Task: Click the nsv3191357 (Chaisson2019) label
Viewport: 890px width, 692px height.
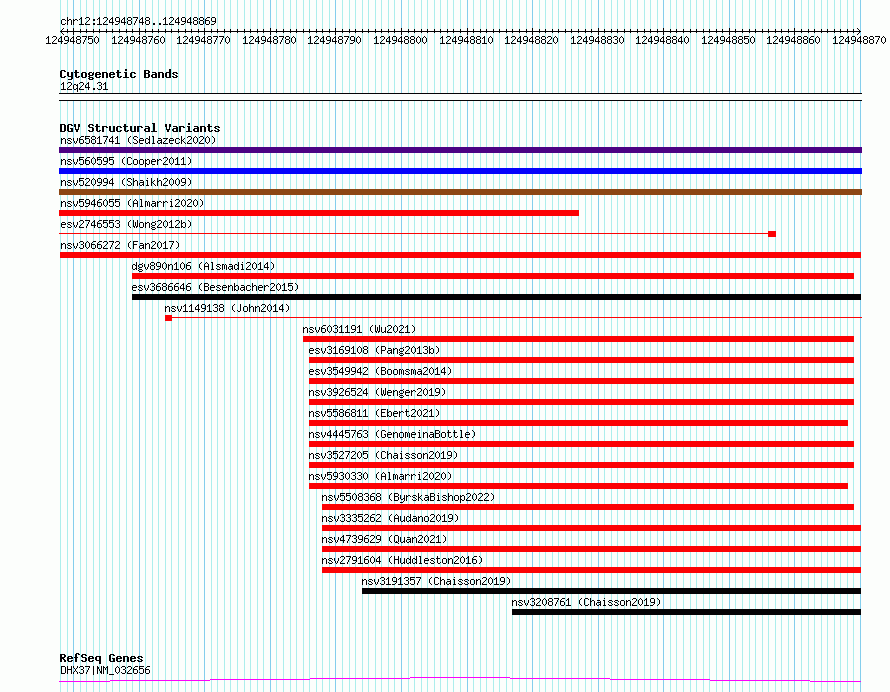Action: click(436, 581)
